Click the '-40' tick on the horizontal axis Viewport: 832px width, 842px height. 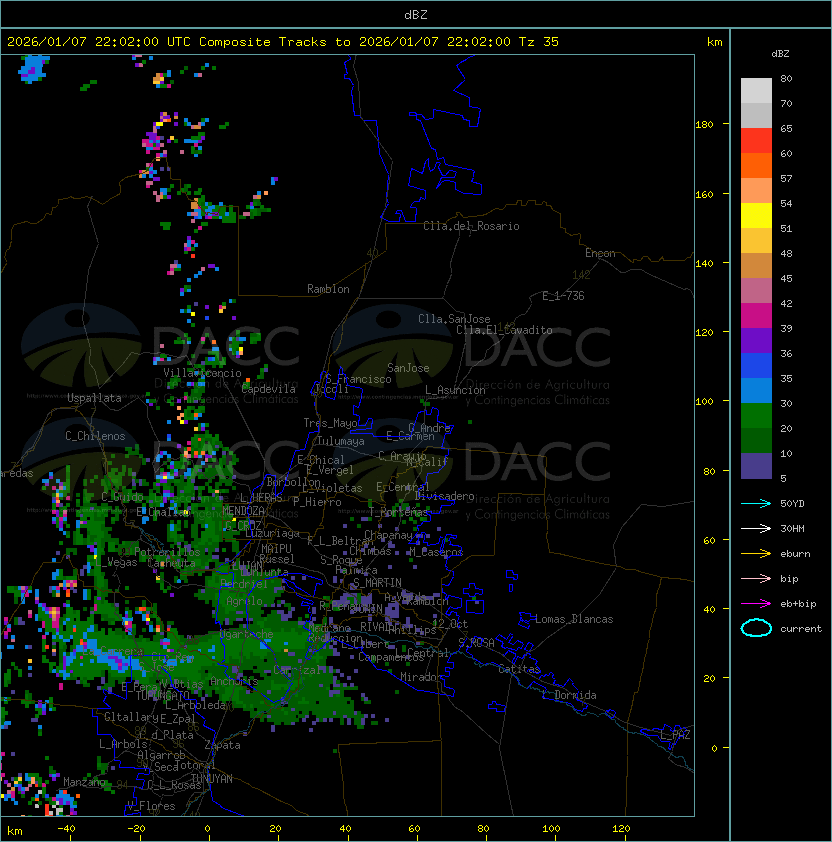(66, 829)
